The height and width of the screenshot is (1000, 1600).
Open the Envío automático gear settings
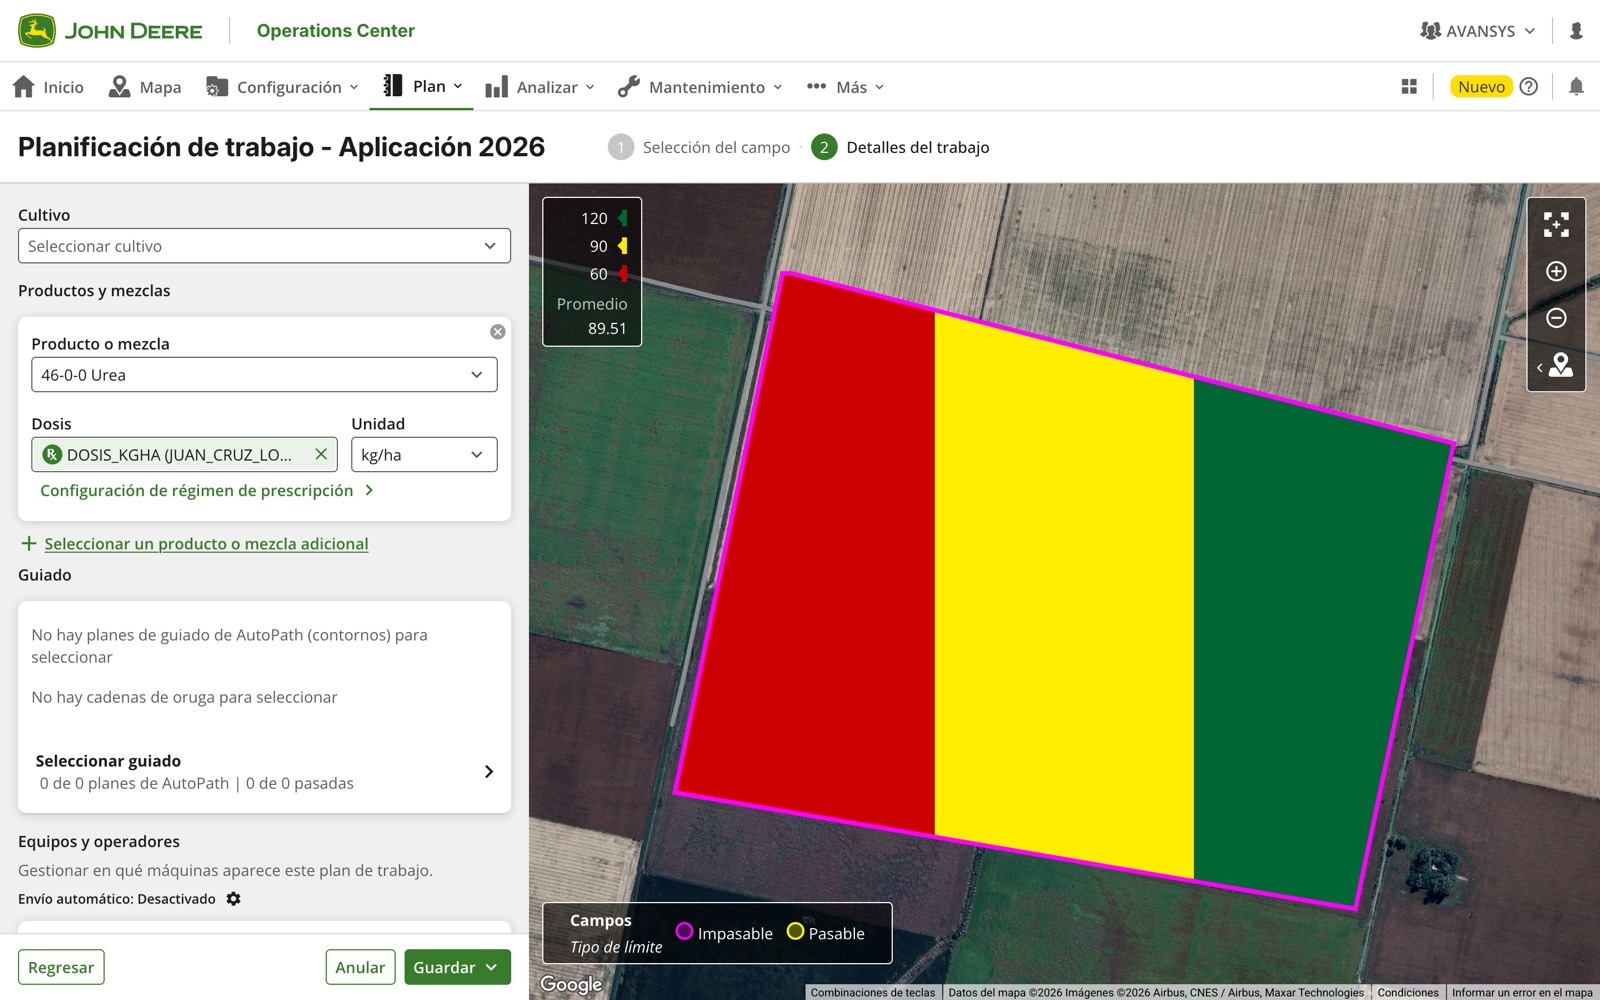(x=233, y=899)
